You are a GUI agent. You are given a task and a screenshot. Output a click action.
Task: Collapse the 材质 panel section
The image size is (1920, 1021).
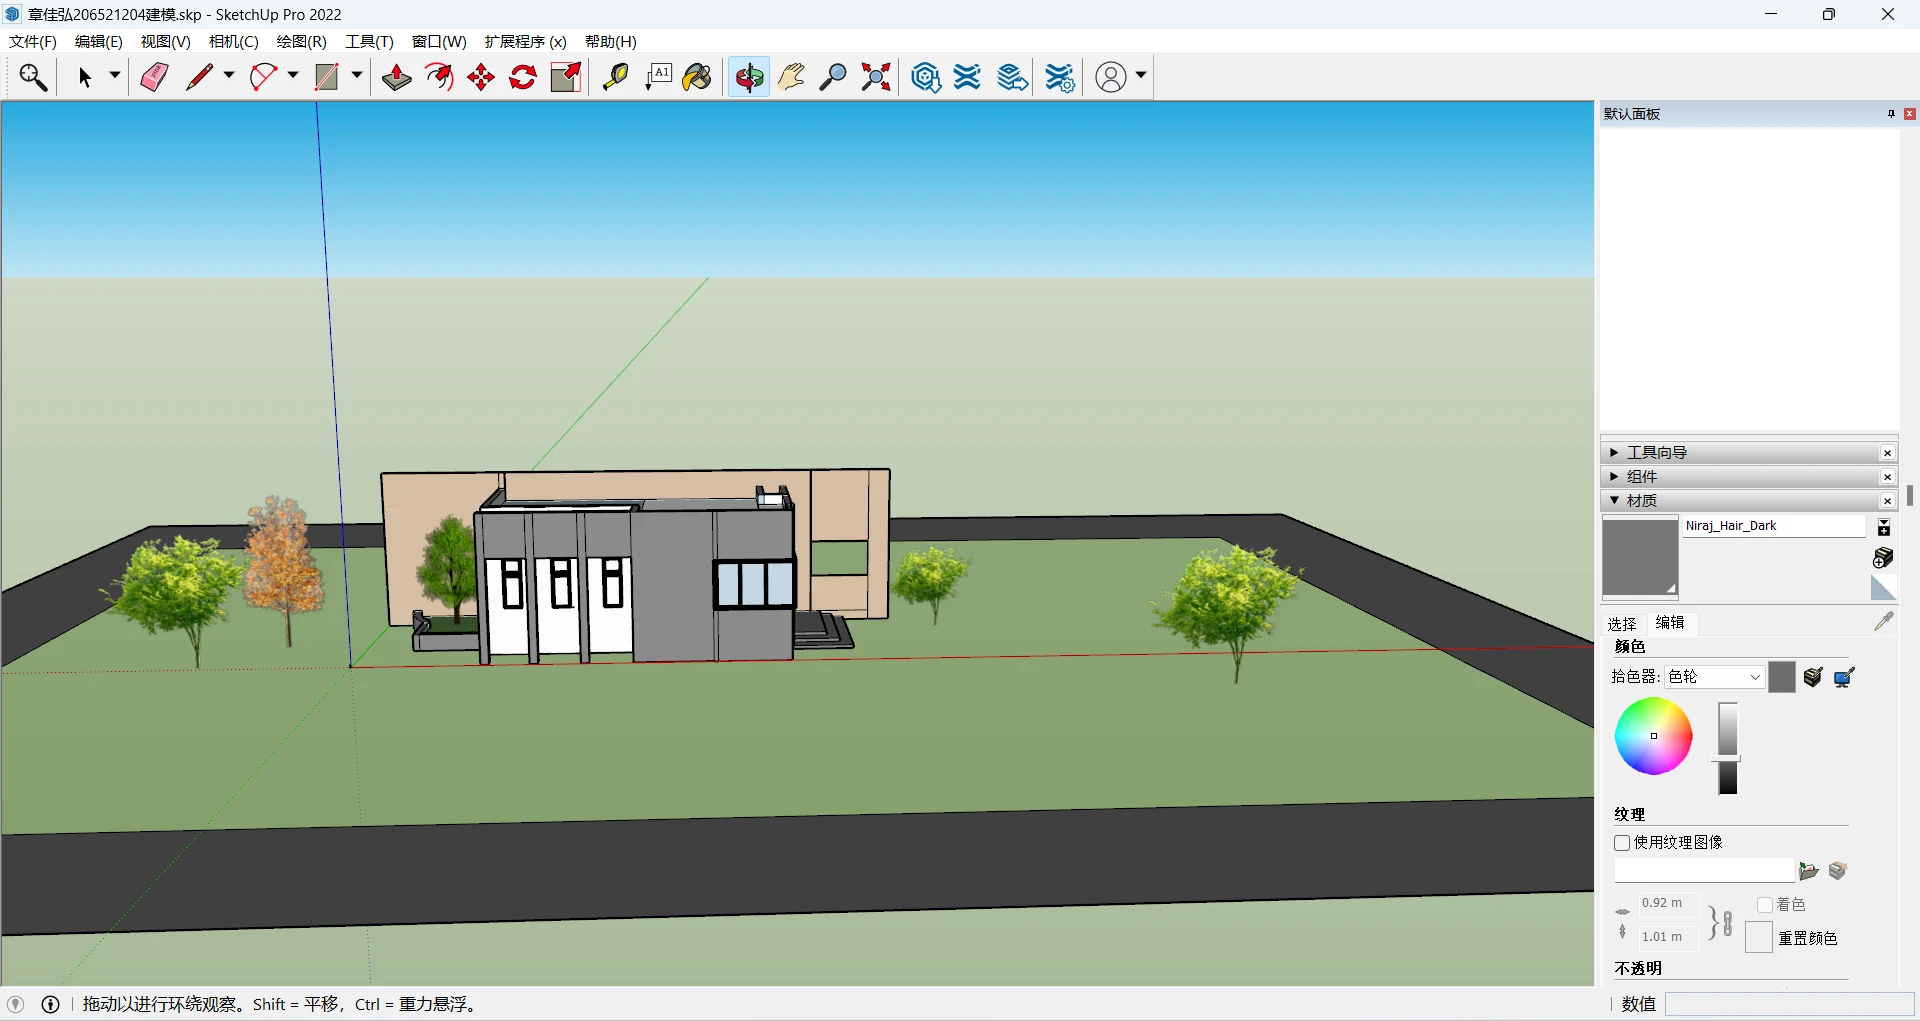click(1614, 501)
